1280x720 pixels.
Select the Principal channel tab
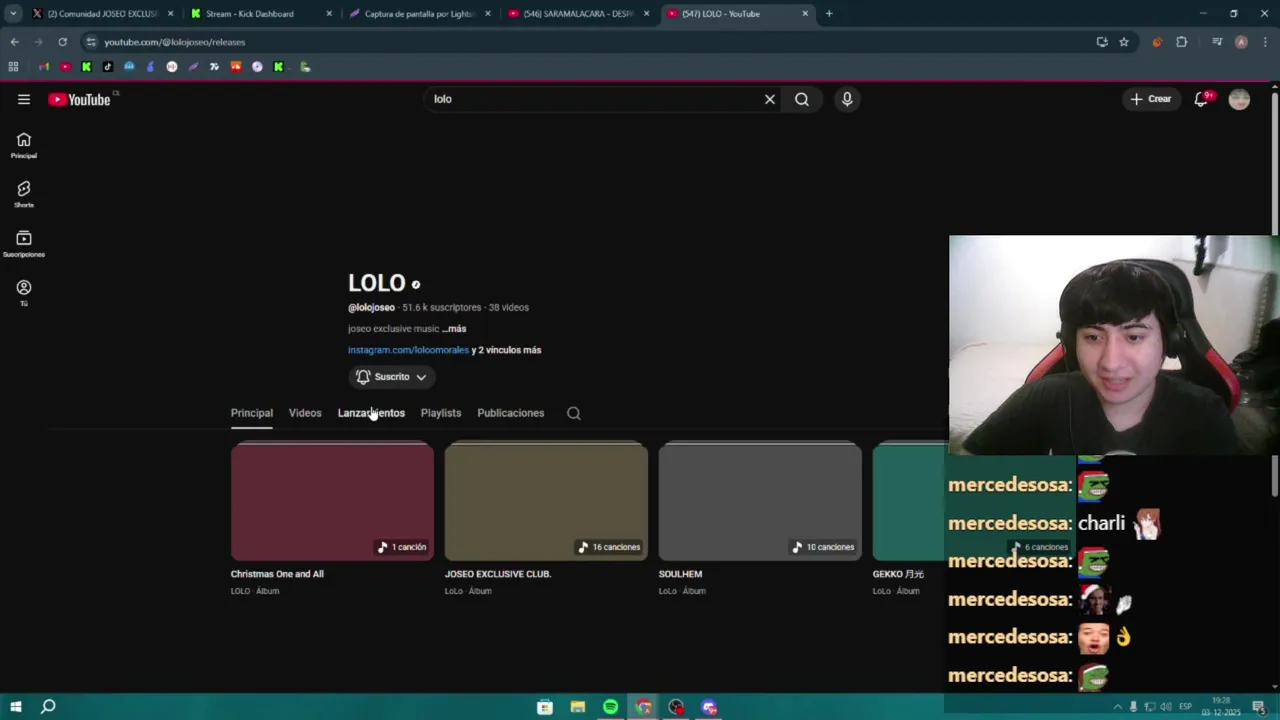(x=252, y=413)
